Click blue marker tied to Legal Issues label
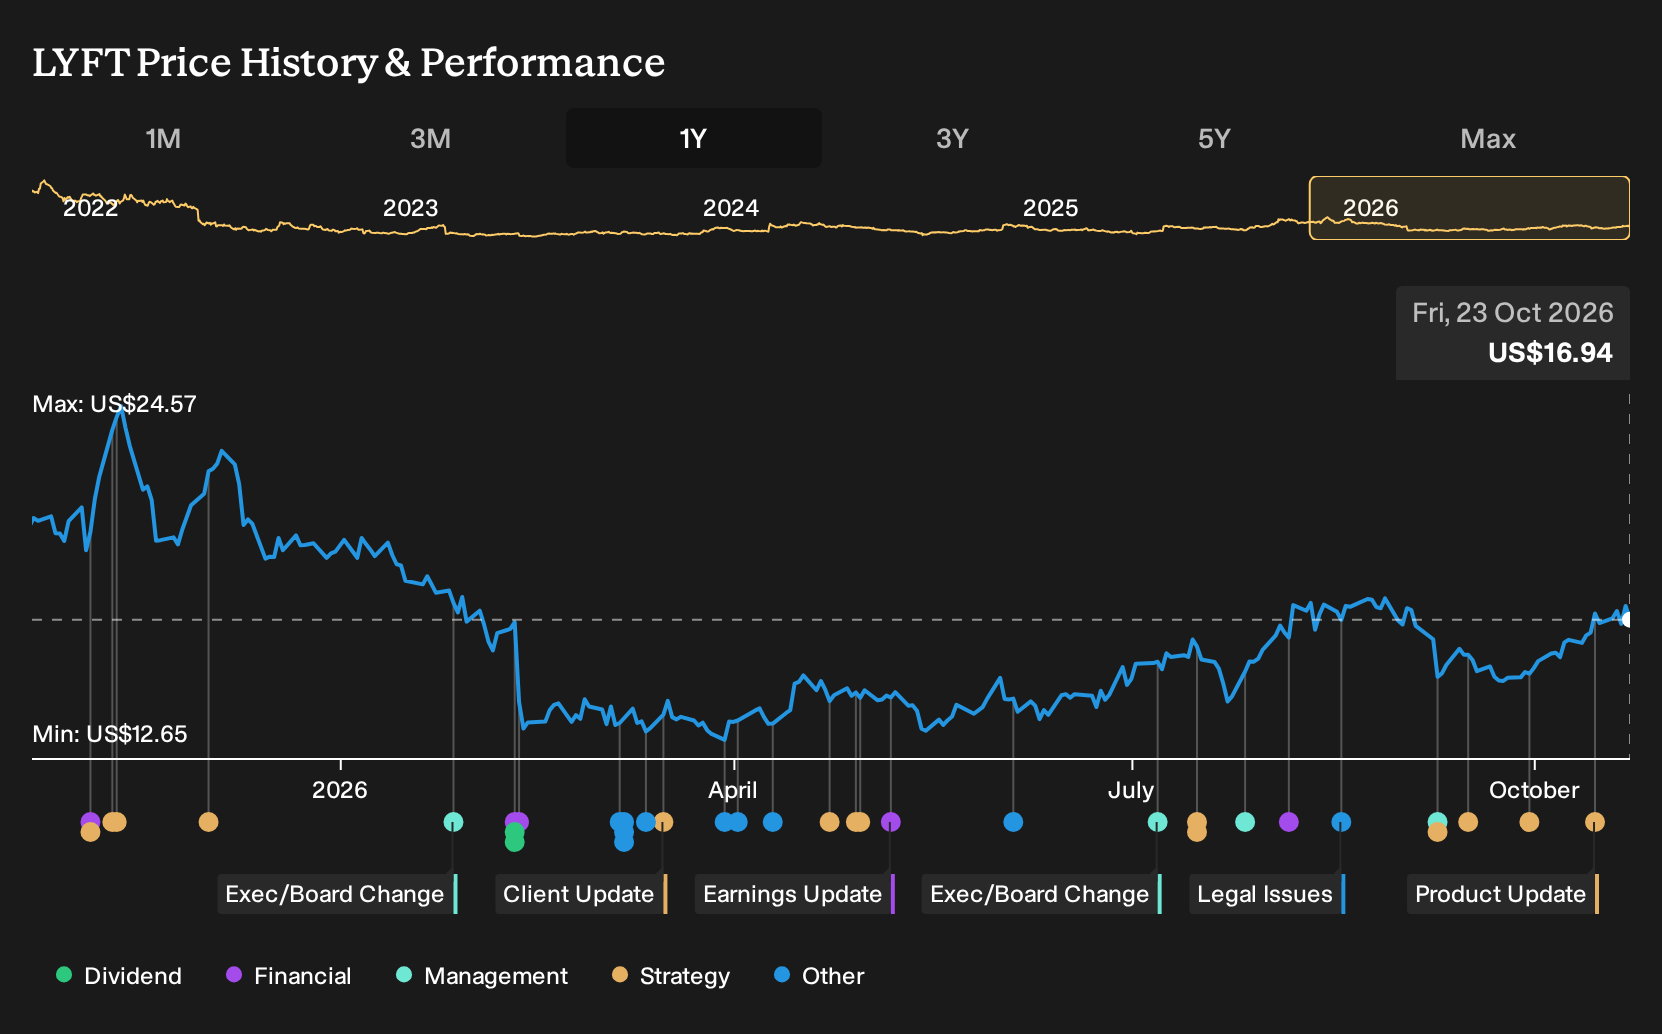The width and height of the screenshot is (1662, 1034). [1341, 822]
